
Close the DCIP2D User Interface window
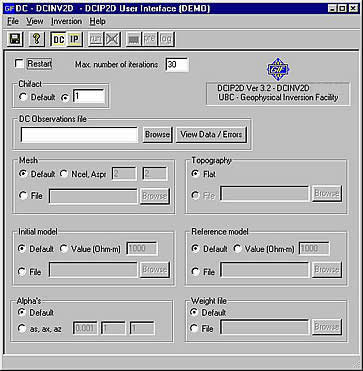click(353, 9)
